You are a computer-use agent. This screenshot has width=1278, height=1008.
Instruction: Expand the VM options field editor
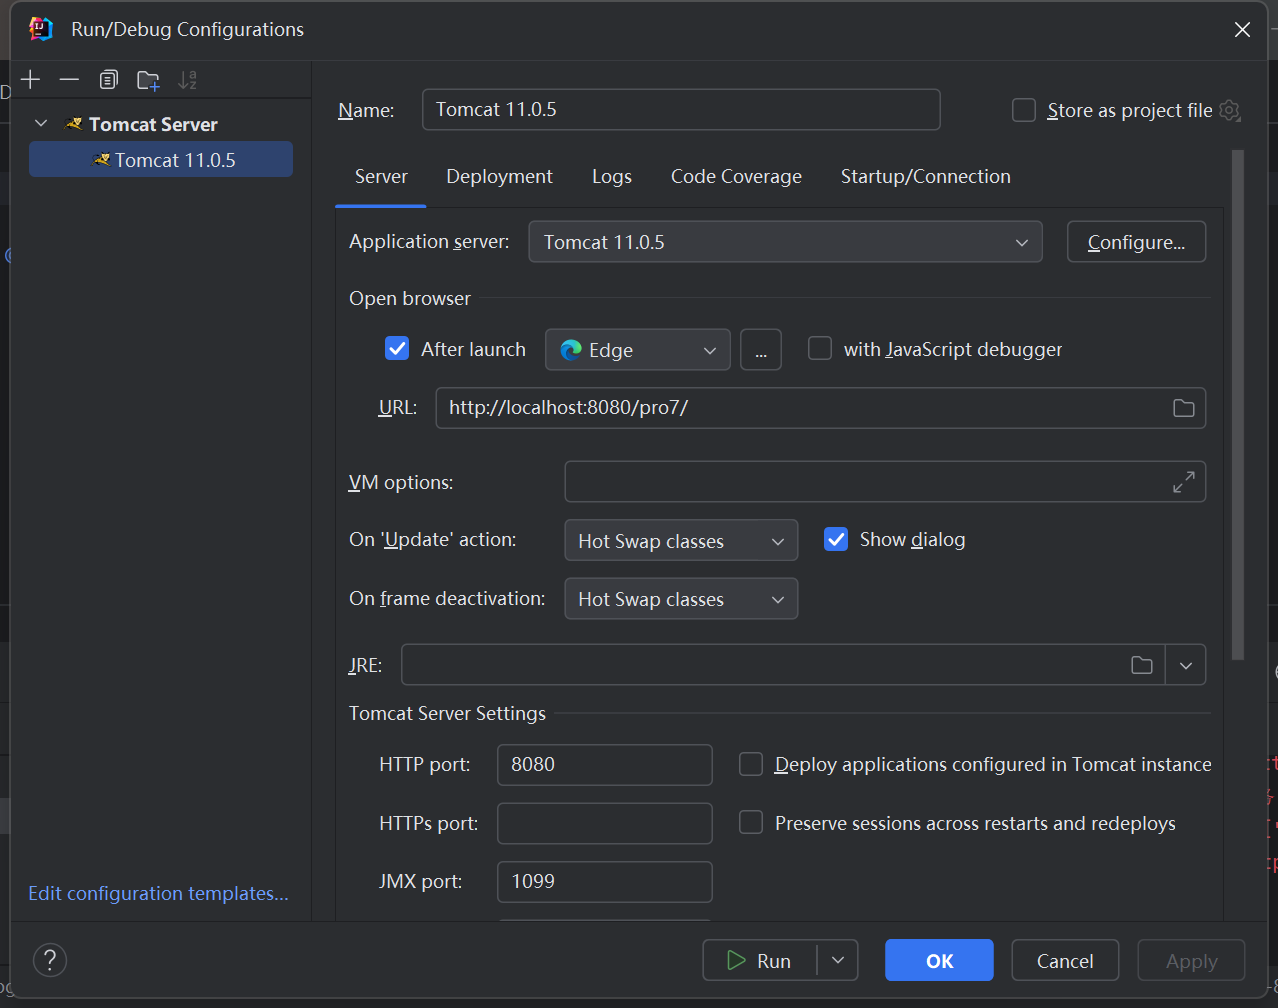pyautogui.click(x=1184, y=482)
